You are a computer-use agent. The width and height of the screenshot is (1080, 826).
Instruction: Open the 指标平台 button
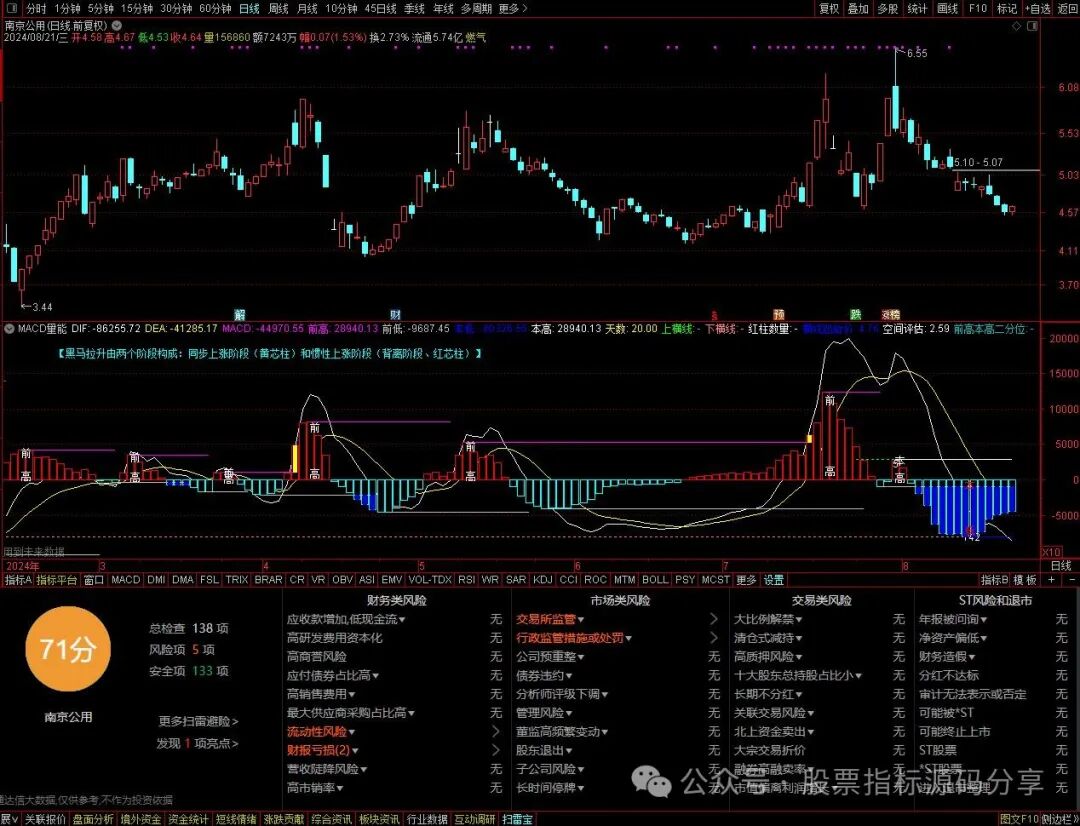point(56,580)
